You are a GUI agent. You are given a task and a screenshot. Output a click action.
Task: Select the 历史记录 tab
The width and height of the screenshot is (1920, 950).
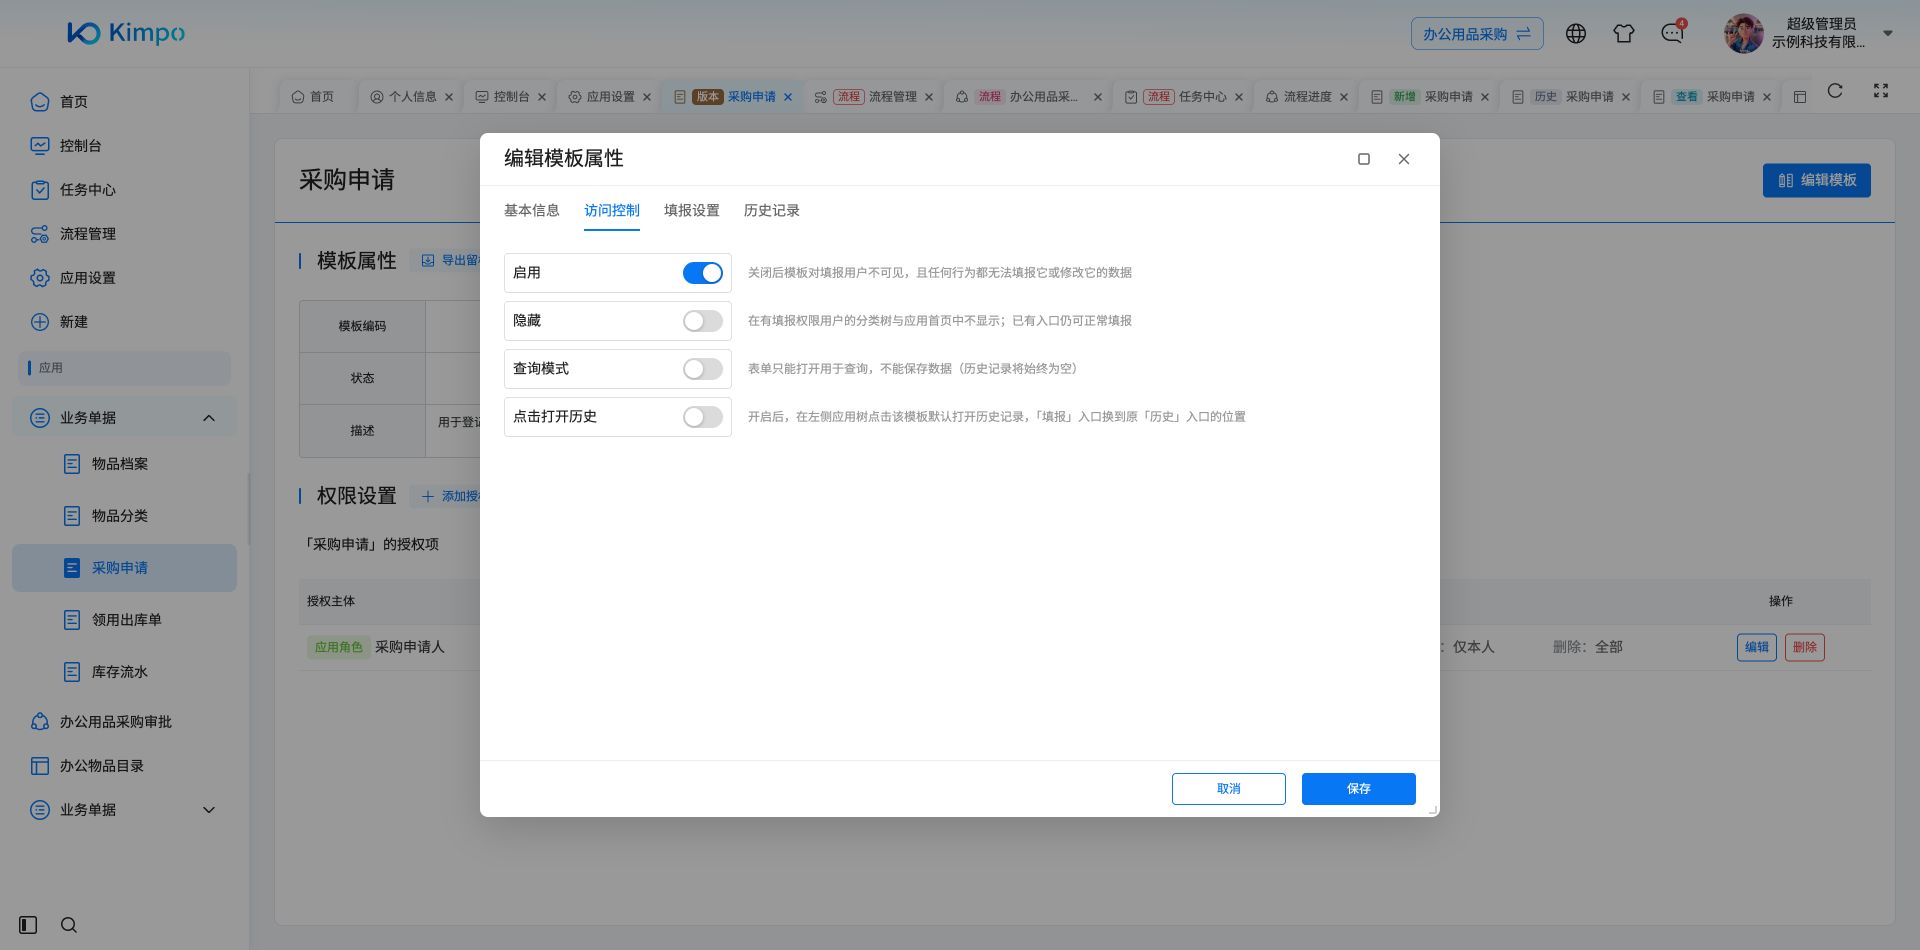(x=772, y=210)
